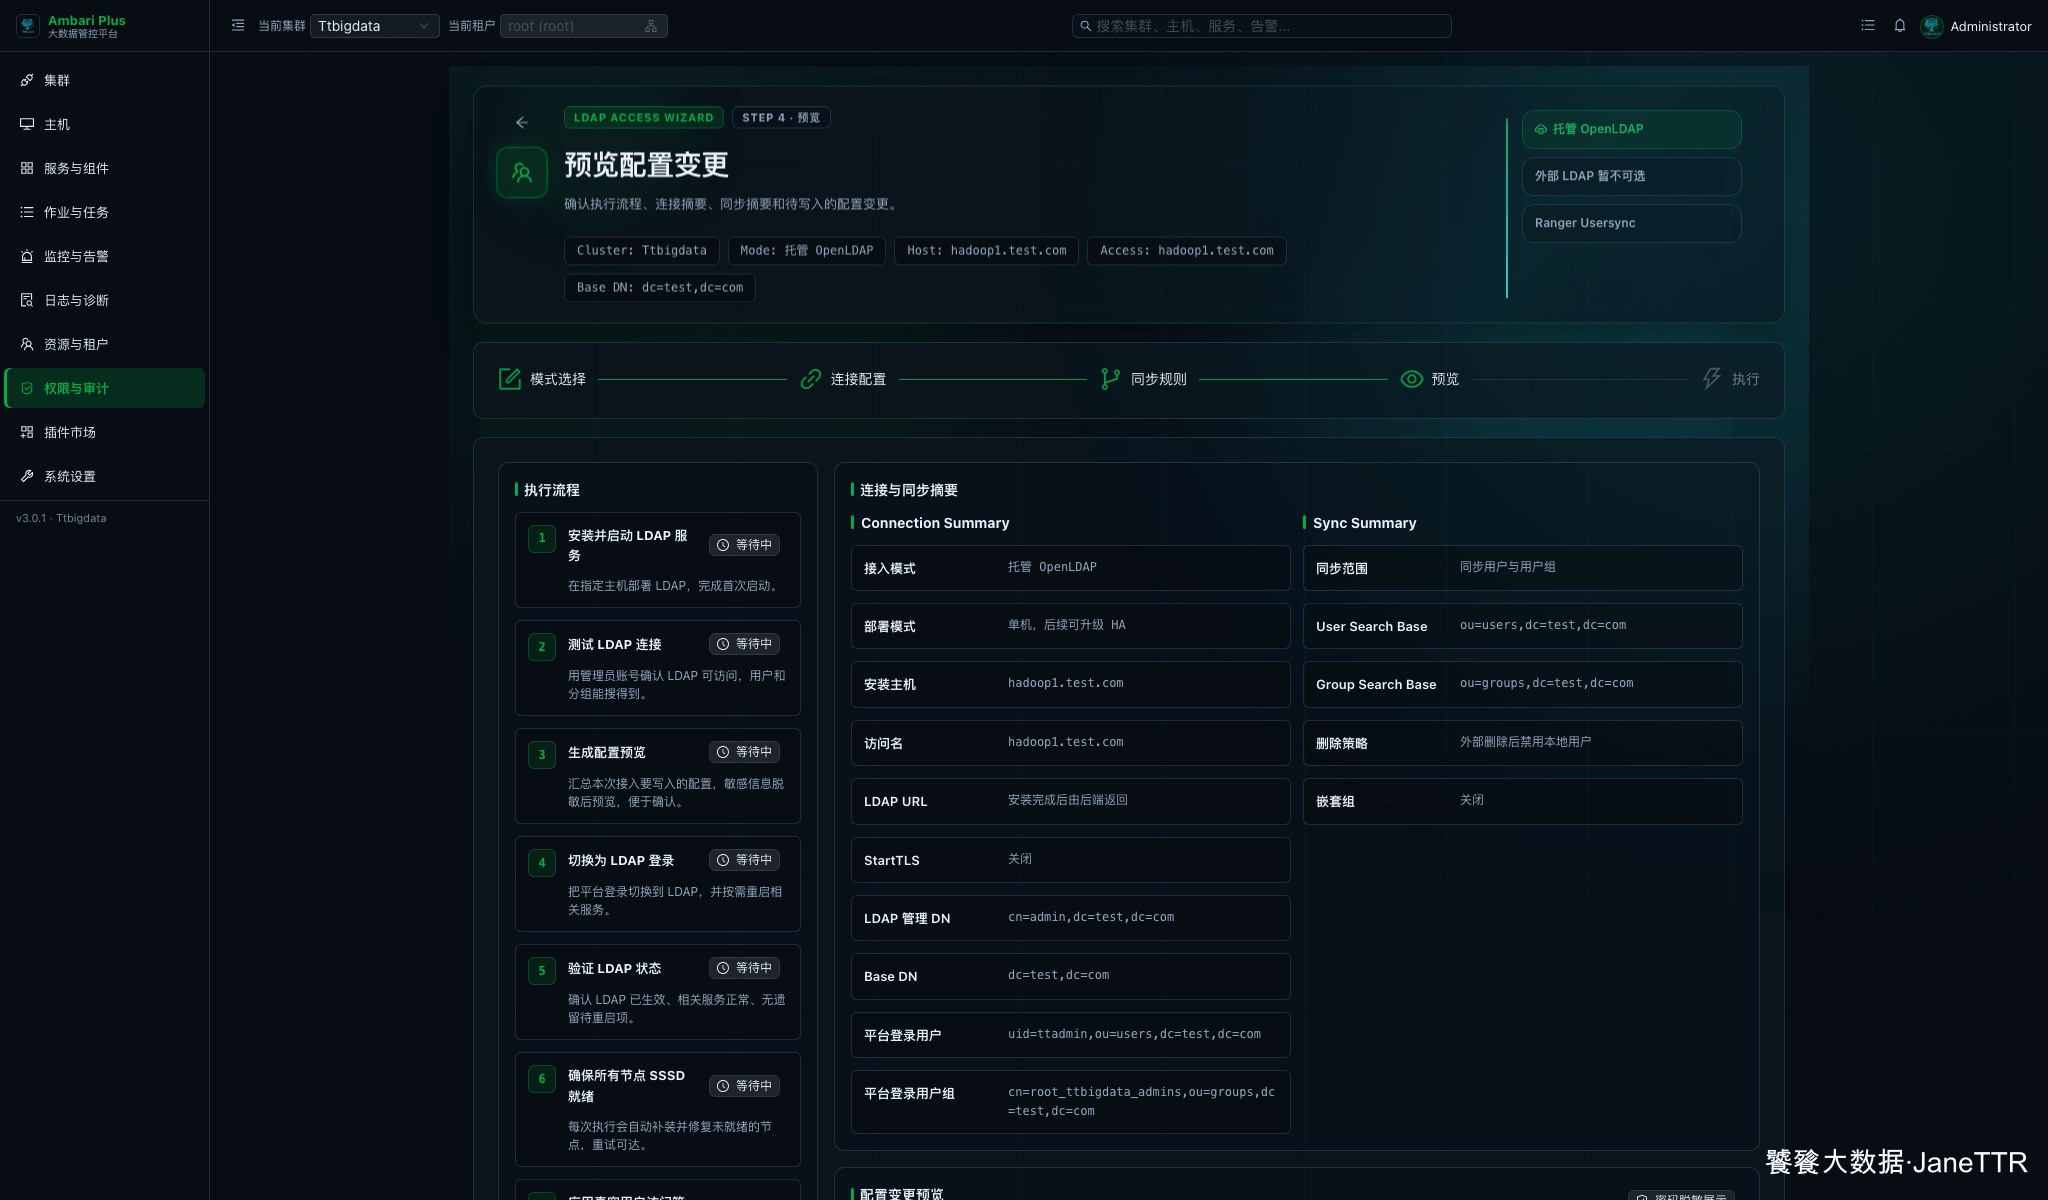Click the Host: hadoop1.test.com tag

(987, 251)
